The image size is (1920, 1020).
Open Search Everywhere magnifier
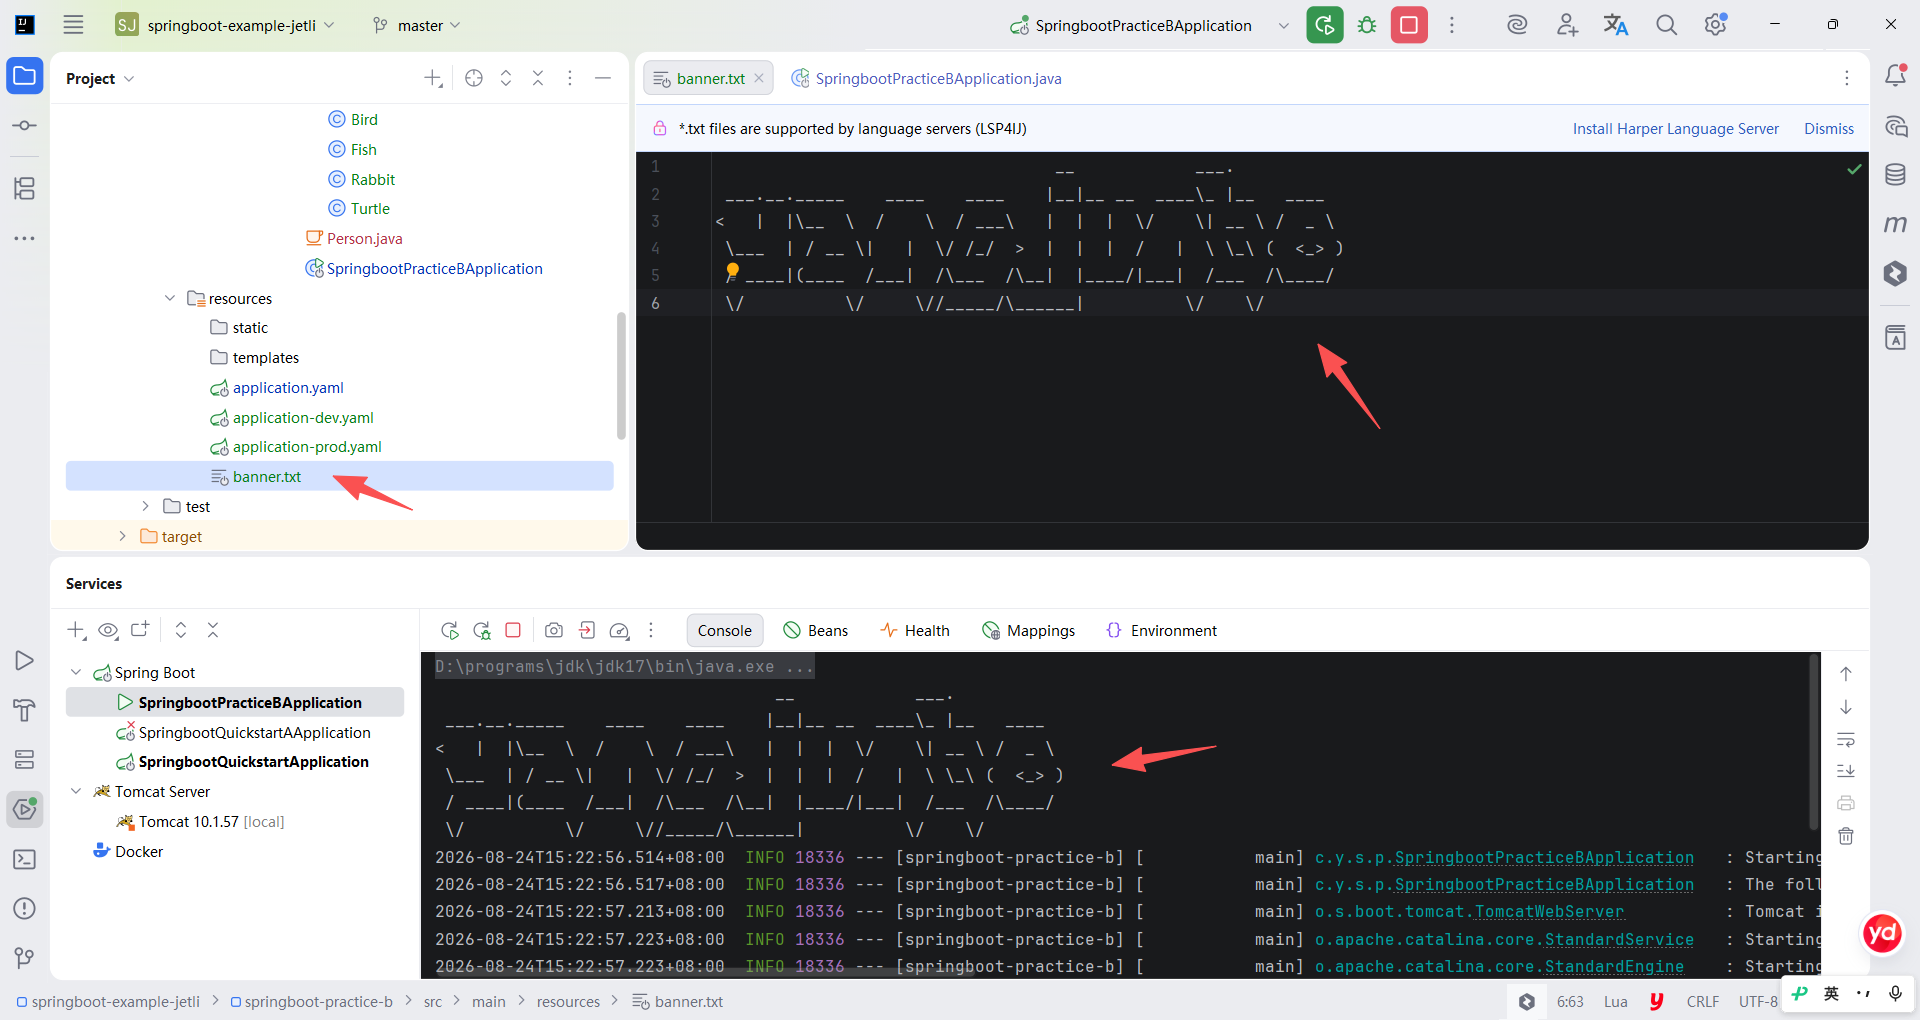pos(1666,25)
